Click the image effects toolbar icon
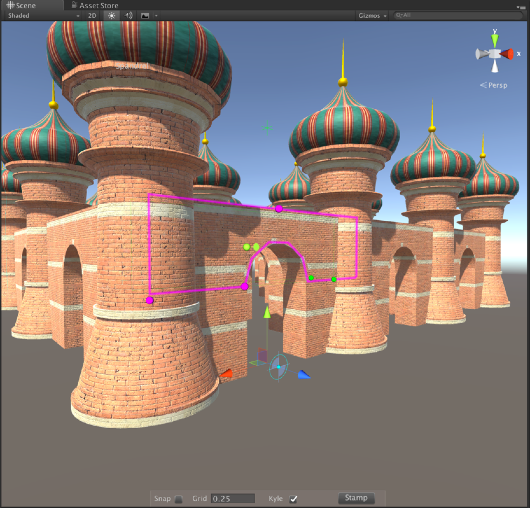 click(x=145, y=16)
